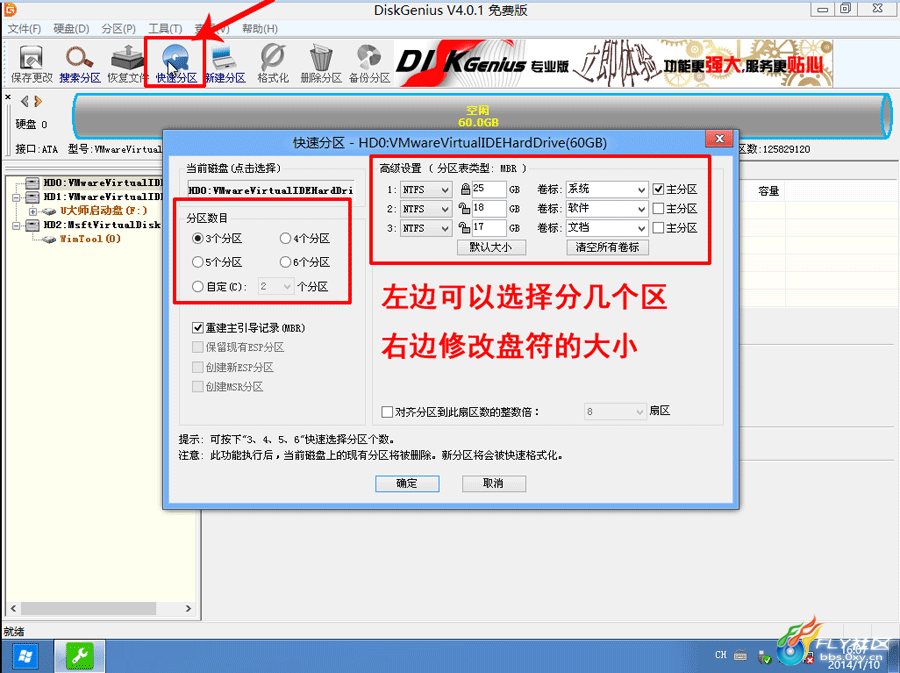Image resolution: width=900 pixels, height=673 pixels.
Task: Click size field of partition 2 (18)
Action: [488, 208]
